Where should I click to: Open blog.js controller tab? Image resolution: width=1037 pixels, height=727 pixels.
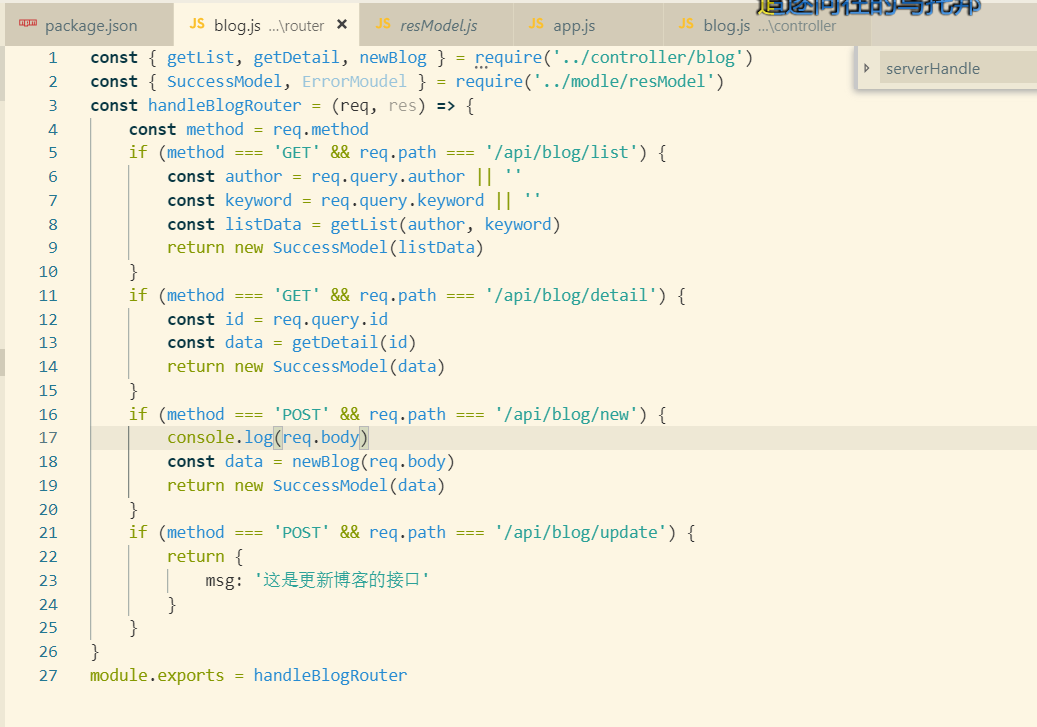coord(769,26)
